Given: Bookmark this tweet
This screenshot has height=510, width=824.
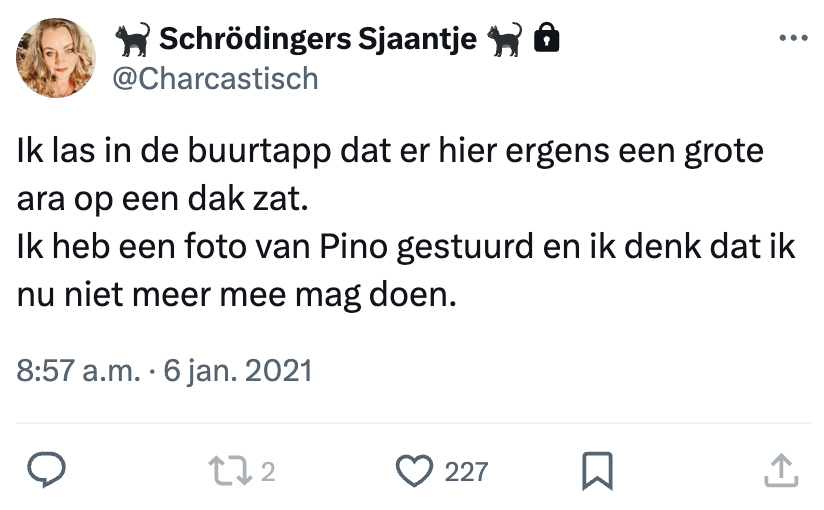Looking at the screenshot, I should pyautogui.click(x=597, y=470).
